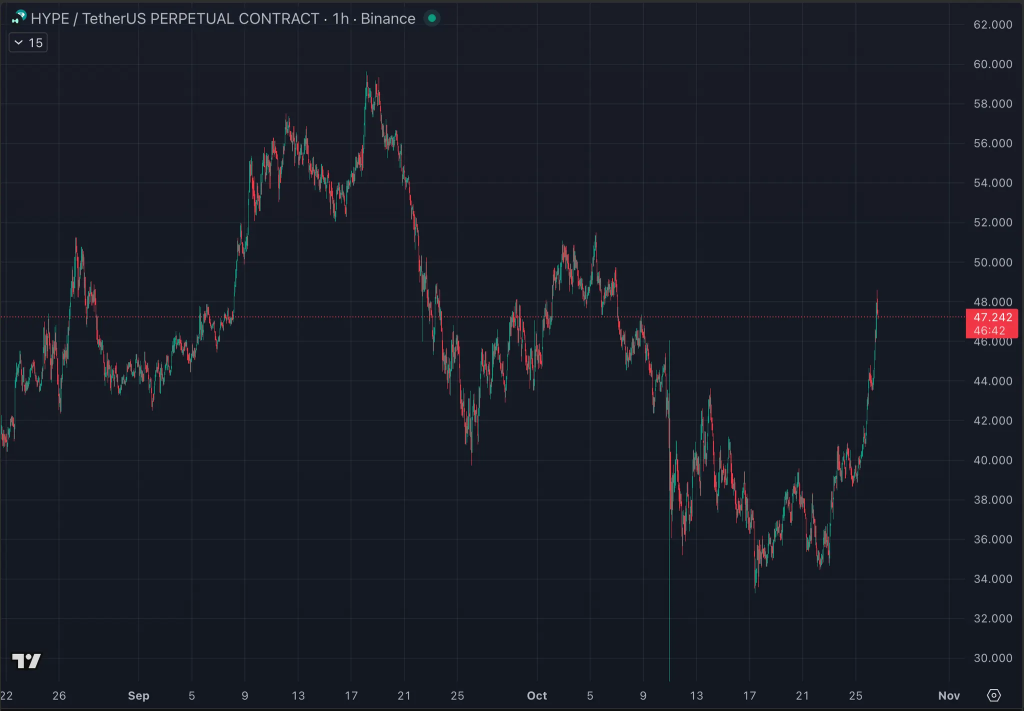The width and height of the screenshot is (1024, 711).
Task: Click the green market status dot
Action: [x=431, y=18]
